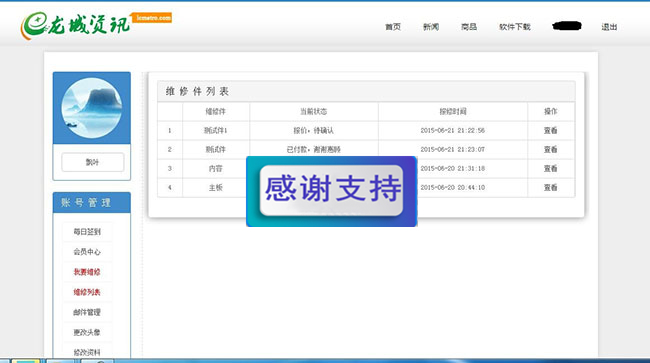The image size is (650, 363).
Task: Open 我要维修 in the account sidebar
Action: [87, 272]
